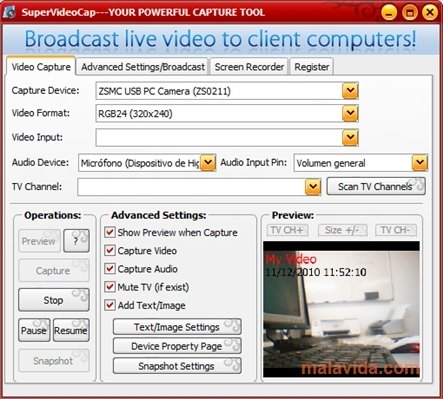Switch to the Video Capture tab
Image resolution: width=443 pixels, height=399 pixels.
click(41, 67)
